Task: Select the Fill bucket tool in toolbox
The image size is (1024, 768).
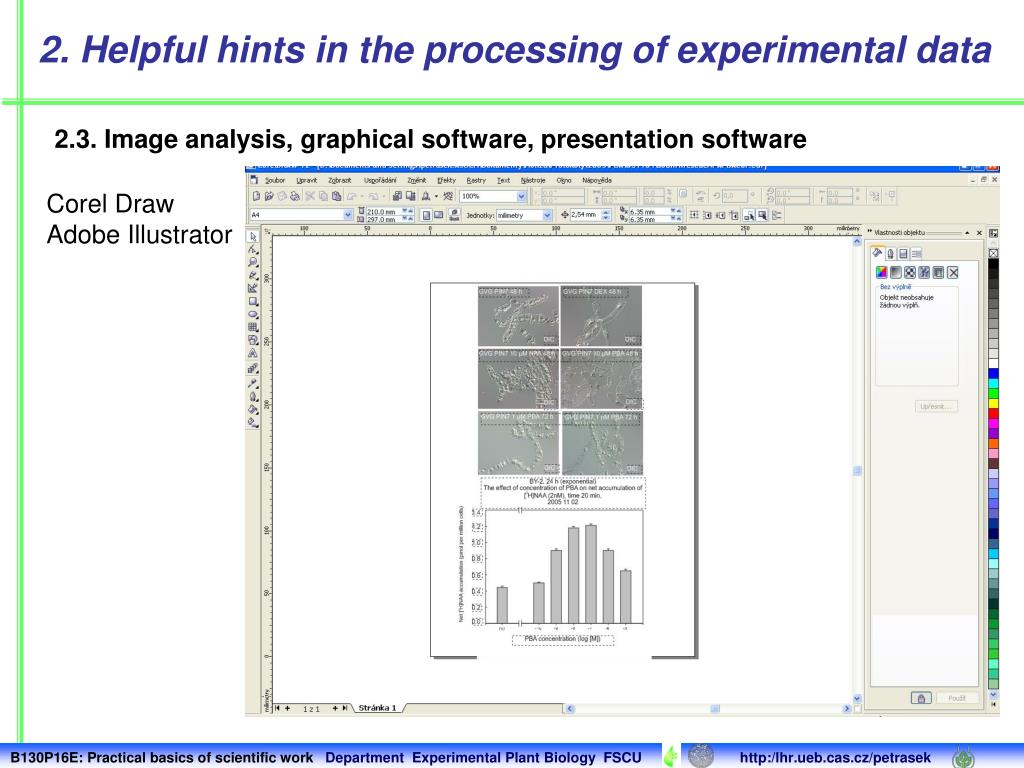Action: click(x=253, y=408)
